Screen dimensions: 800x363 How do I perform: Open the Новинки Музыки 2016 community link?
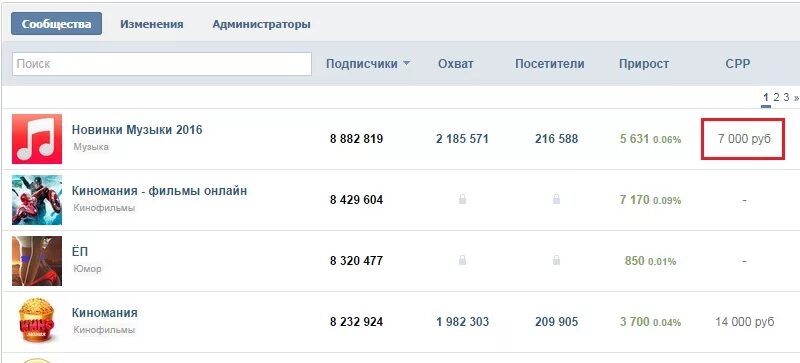137,130
